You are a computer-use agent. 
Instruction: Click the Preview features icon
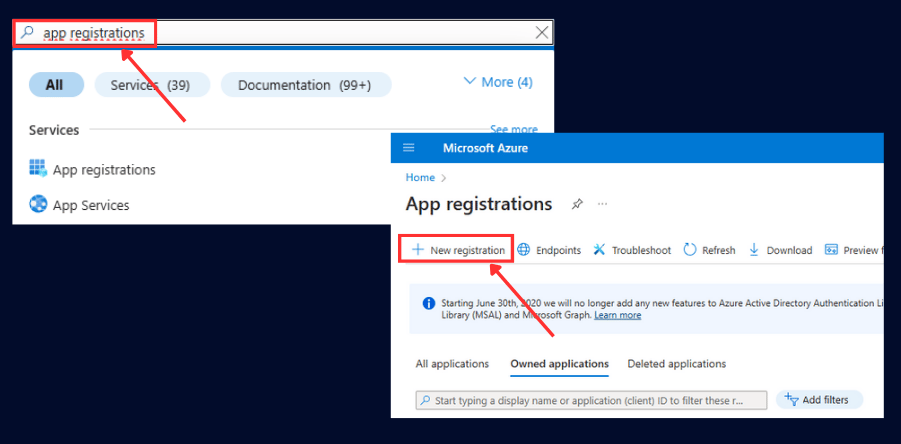831,249
